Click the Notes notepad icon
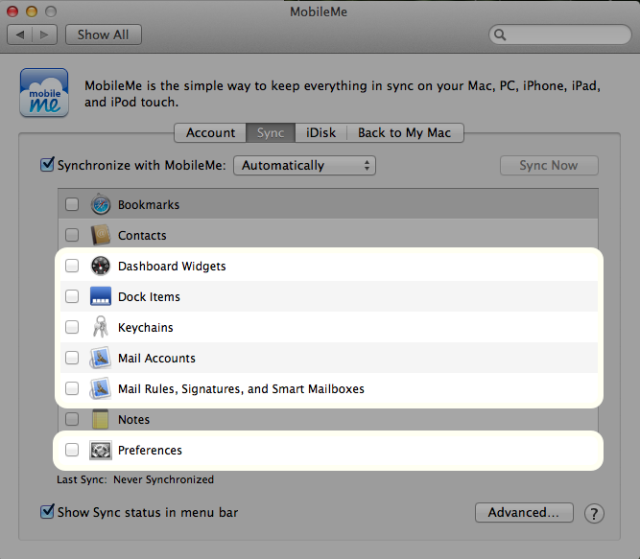 [x=100, y=419]
